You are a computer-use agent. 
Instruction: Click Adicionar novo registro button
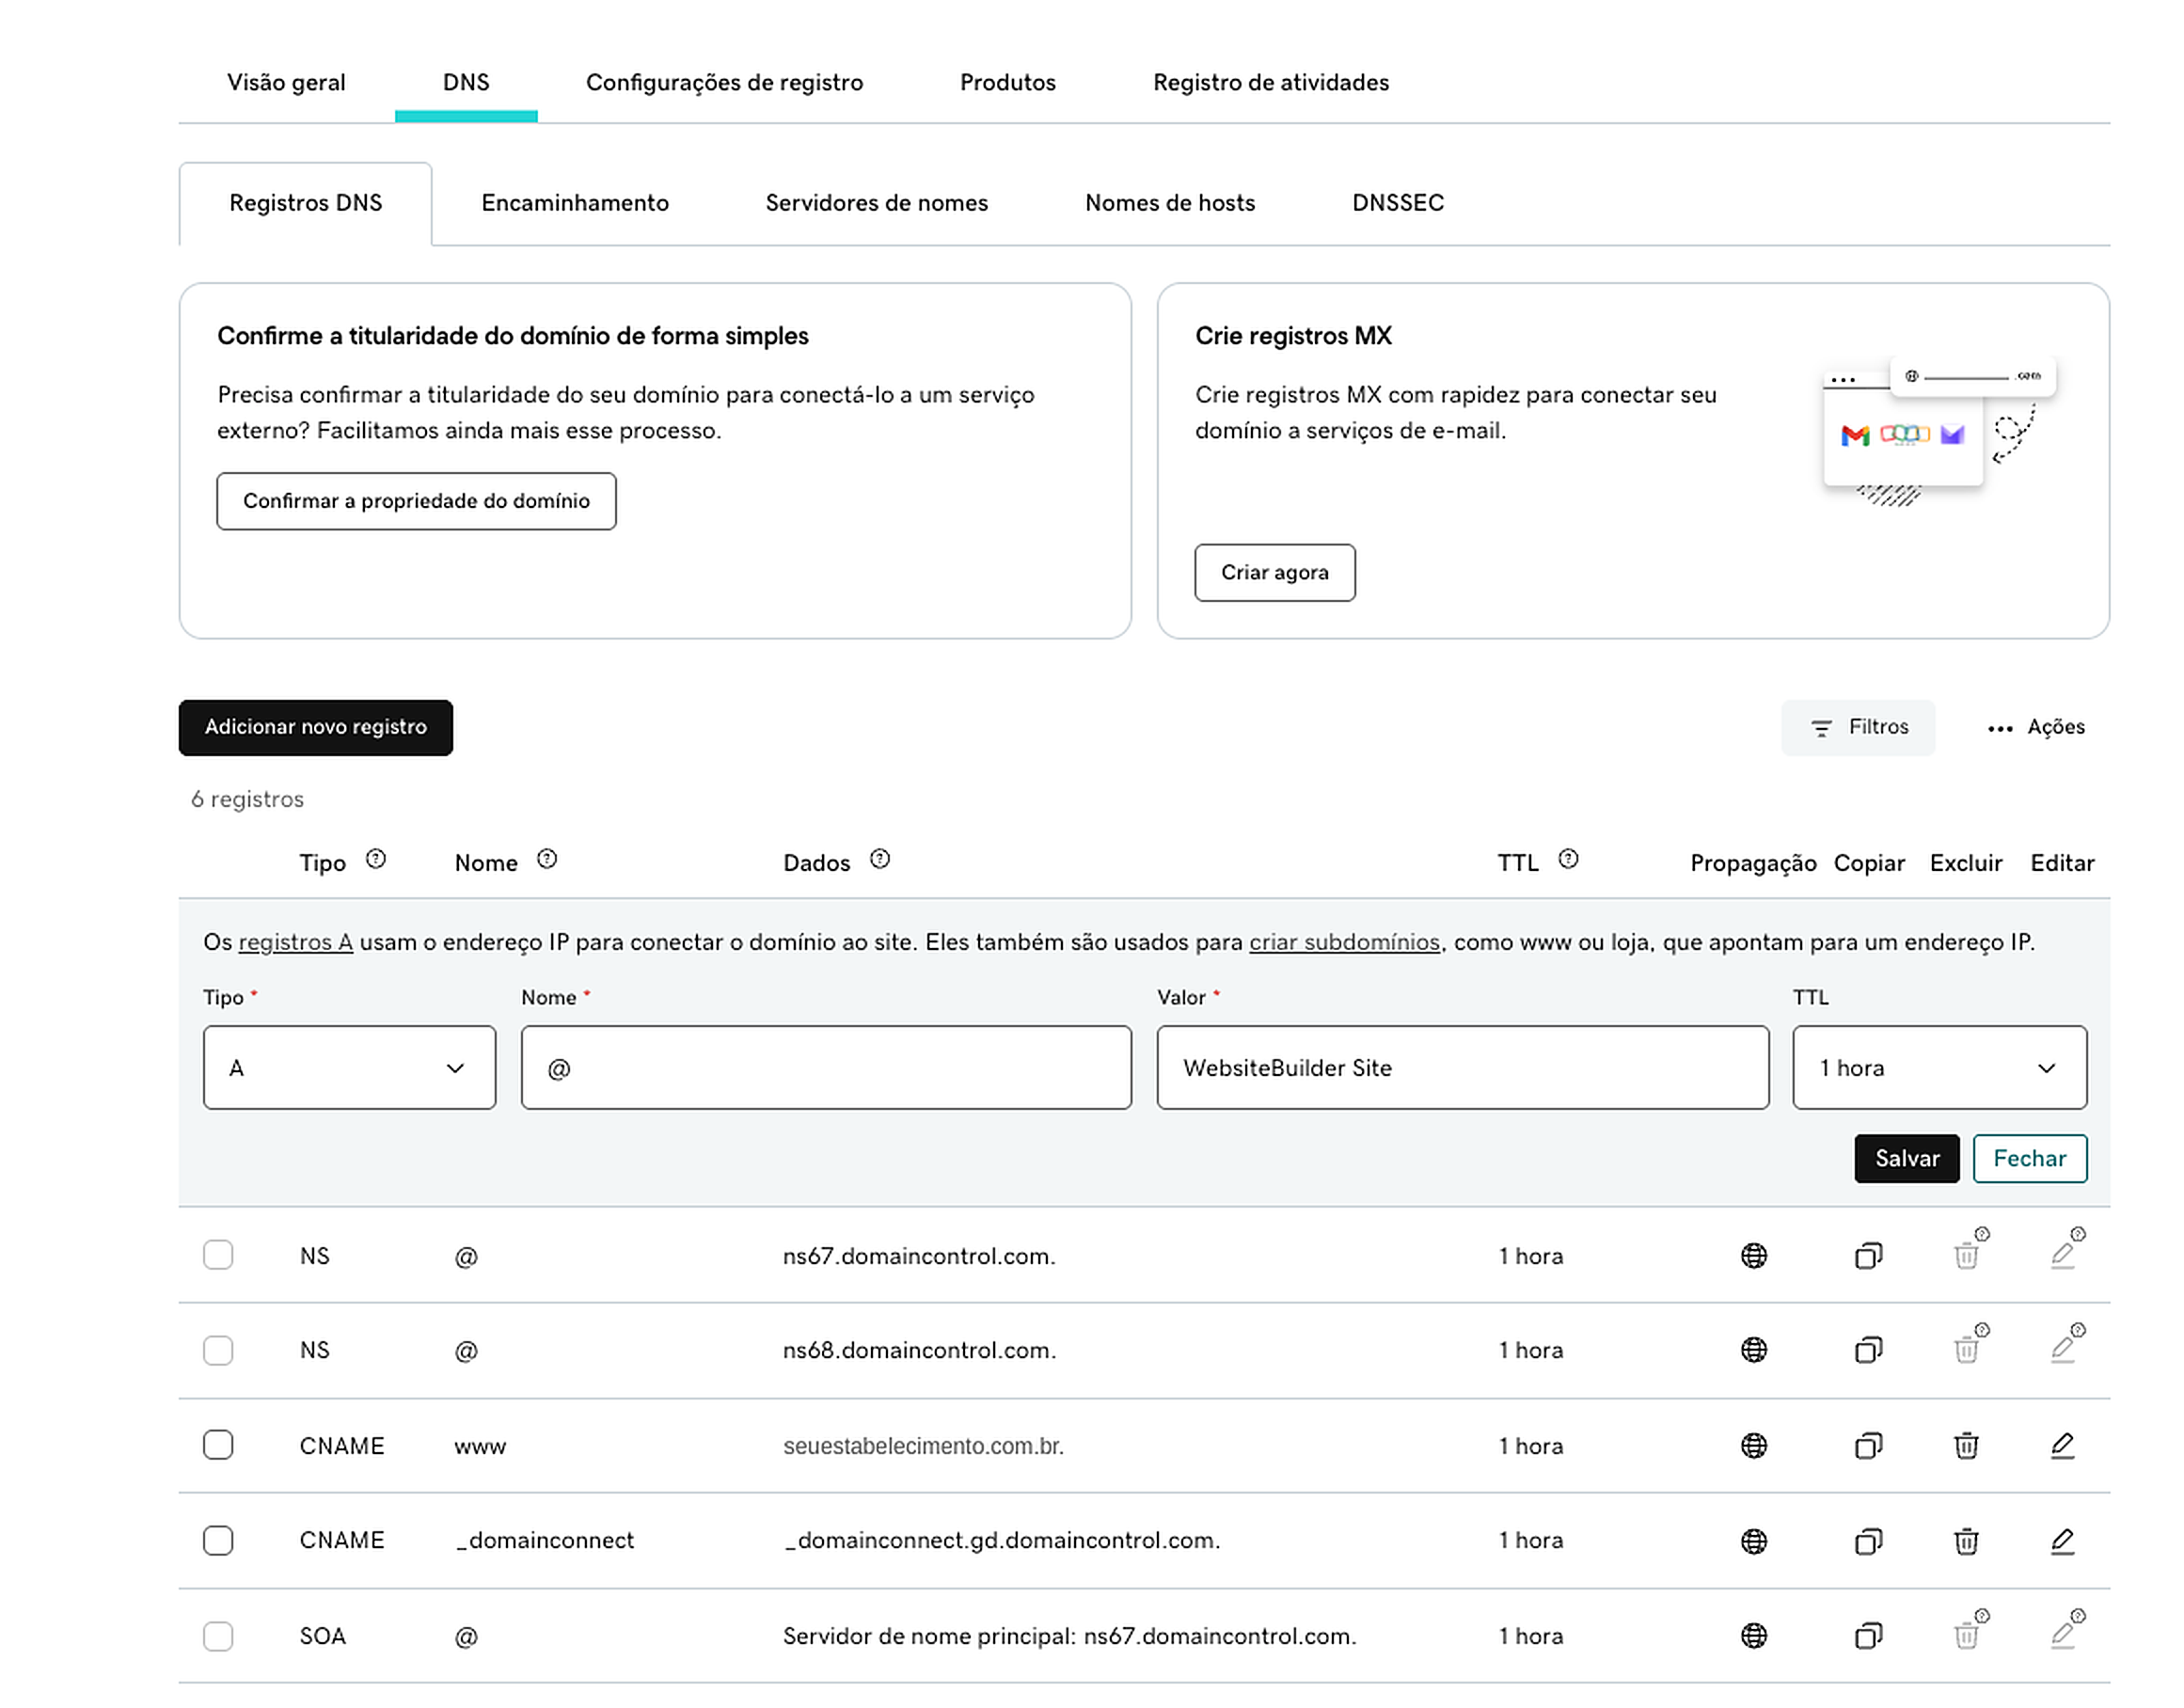315,727
